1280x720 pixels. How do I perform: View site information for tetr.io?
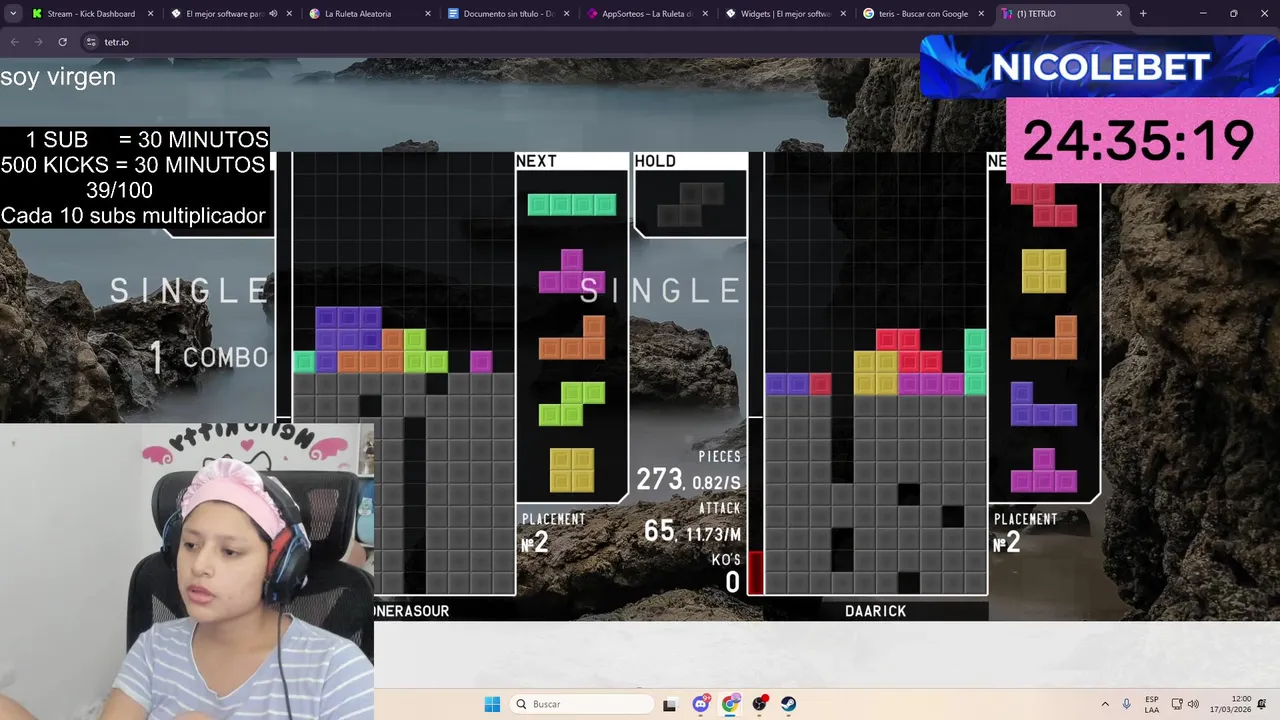[91, 42]
